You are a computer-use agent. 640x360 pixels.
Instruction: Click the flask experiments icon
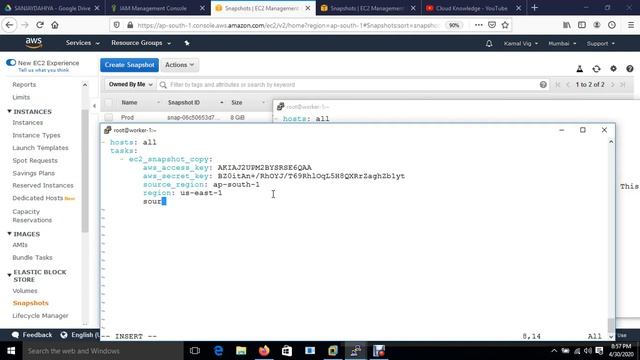pyautogui.click(x=580, y=69)
